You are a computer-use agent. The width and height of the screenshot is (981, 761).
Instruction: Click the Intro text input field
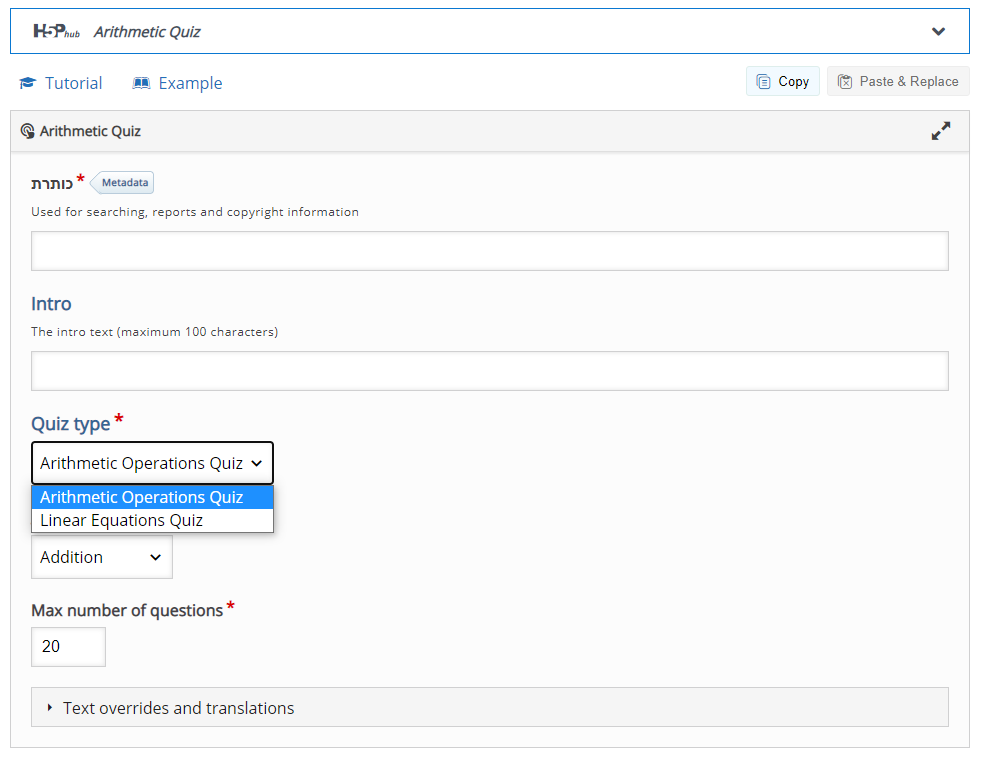click(x=489, y=371)
